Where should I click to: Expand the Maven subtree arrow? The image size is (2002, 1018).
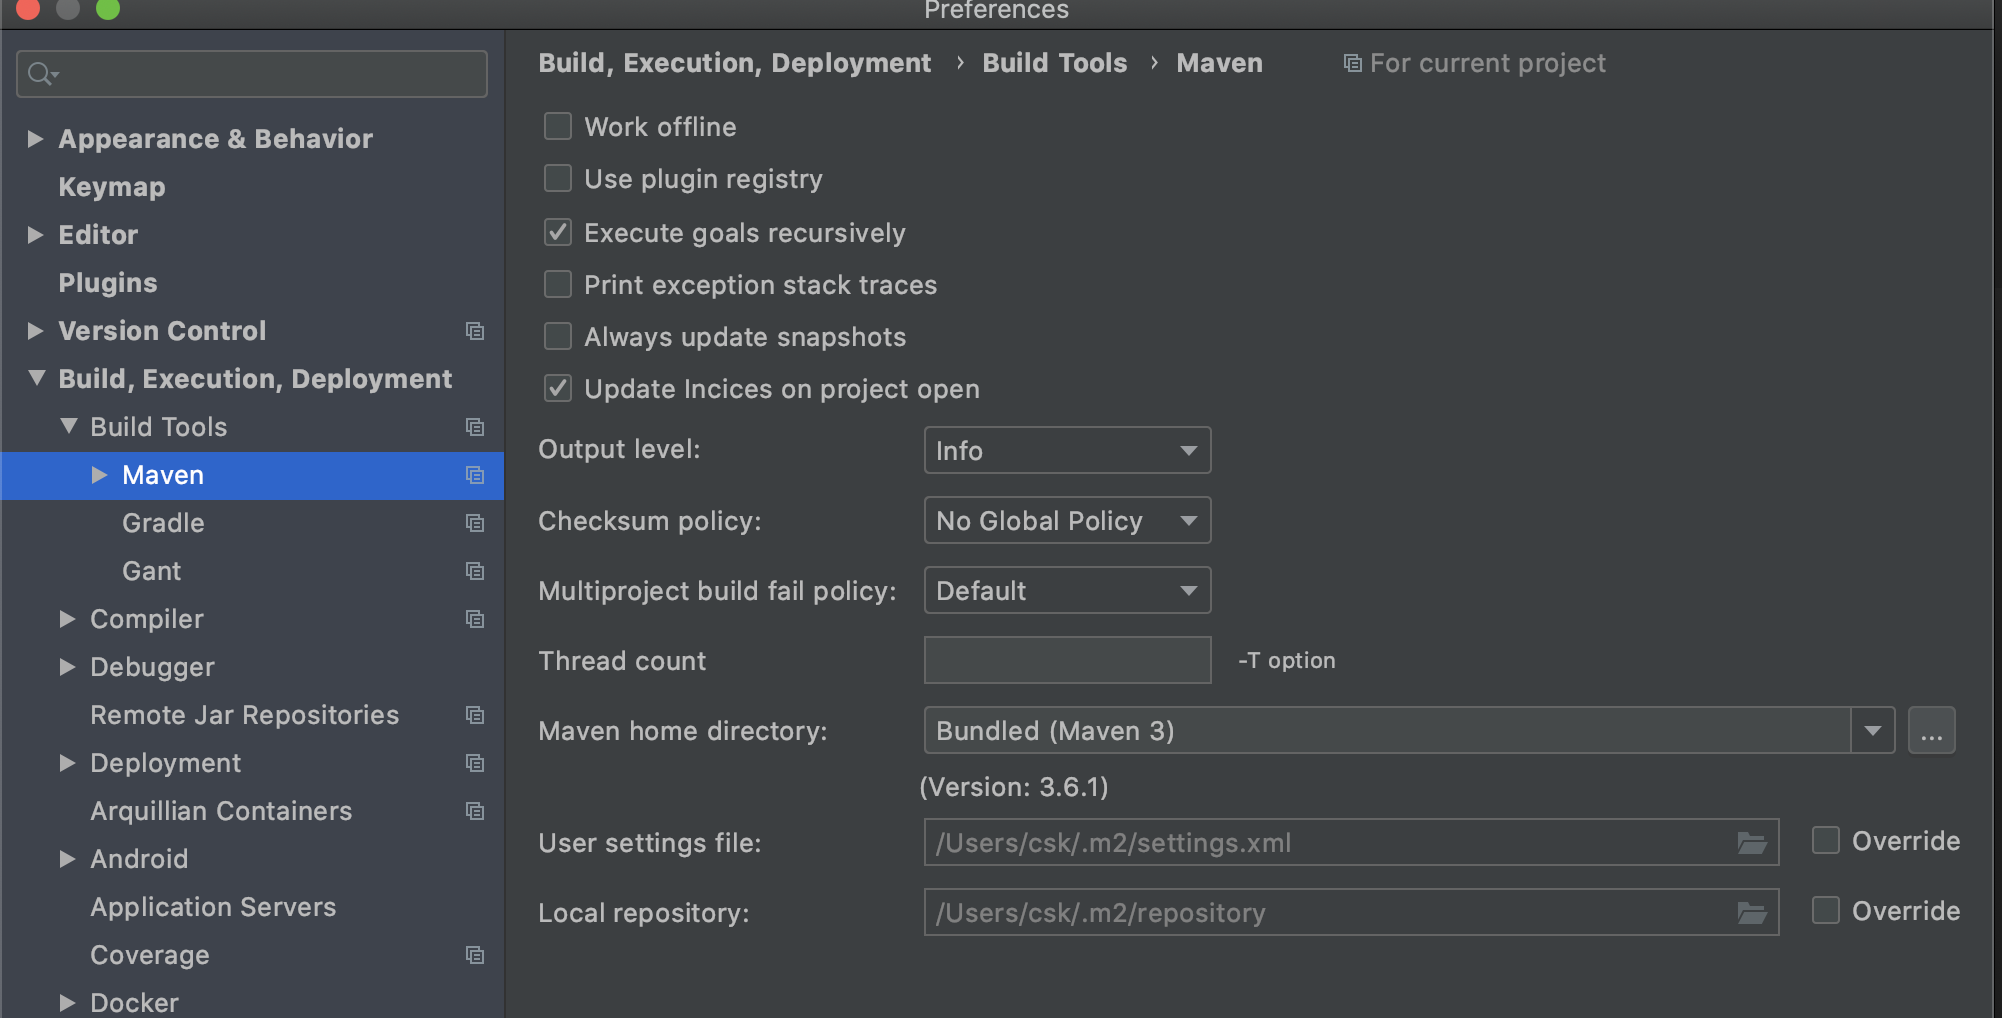click(99, 475)
